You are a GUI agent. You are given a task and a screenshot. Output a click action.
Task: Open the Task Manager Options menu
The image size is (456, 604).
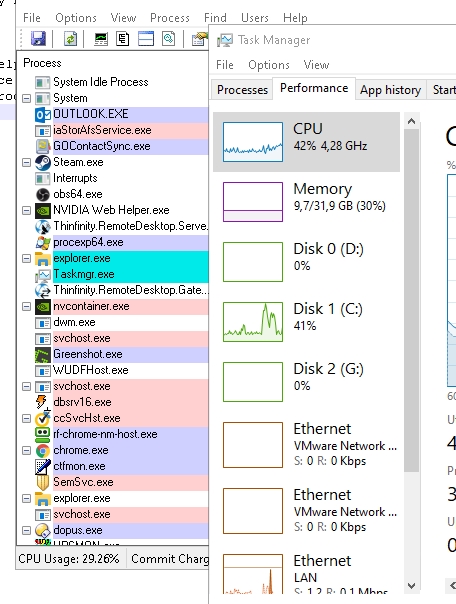[x=269, y=65]
